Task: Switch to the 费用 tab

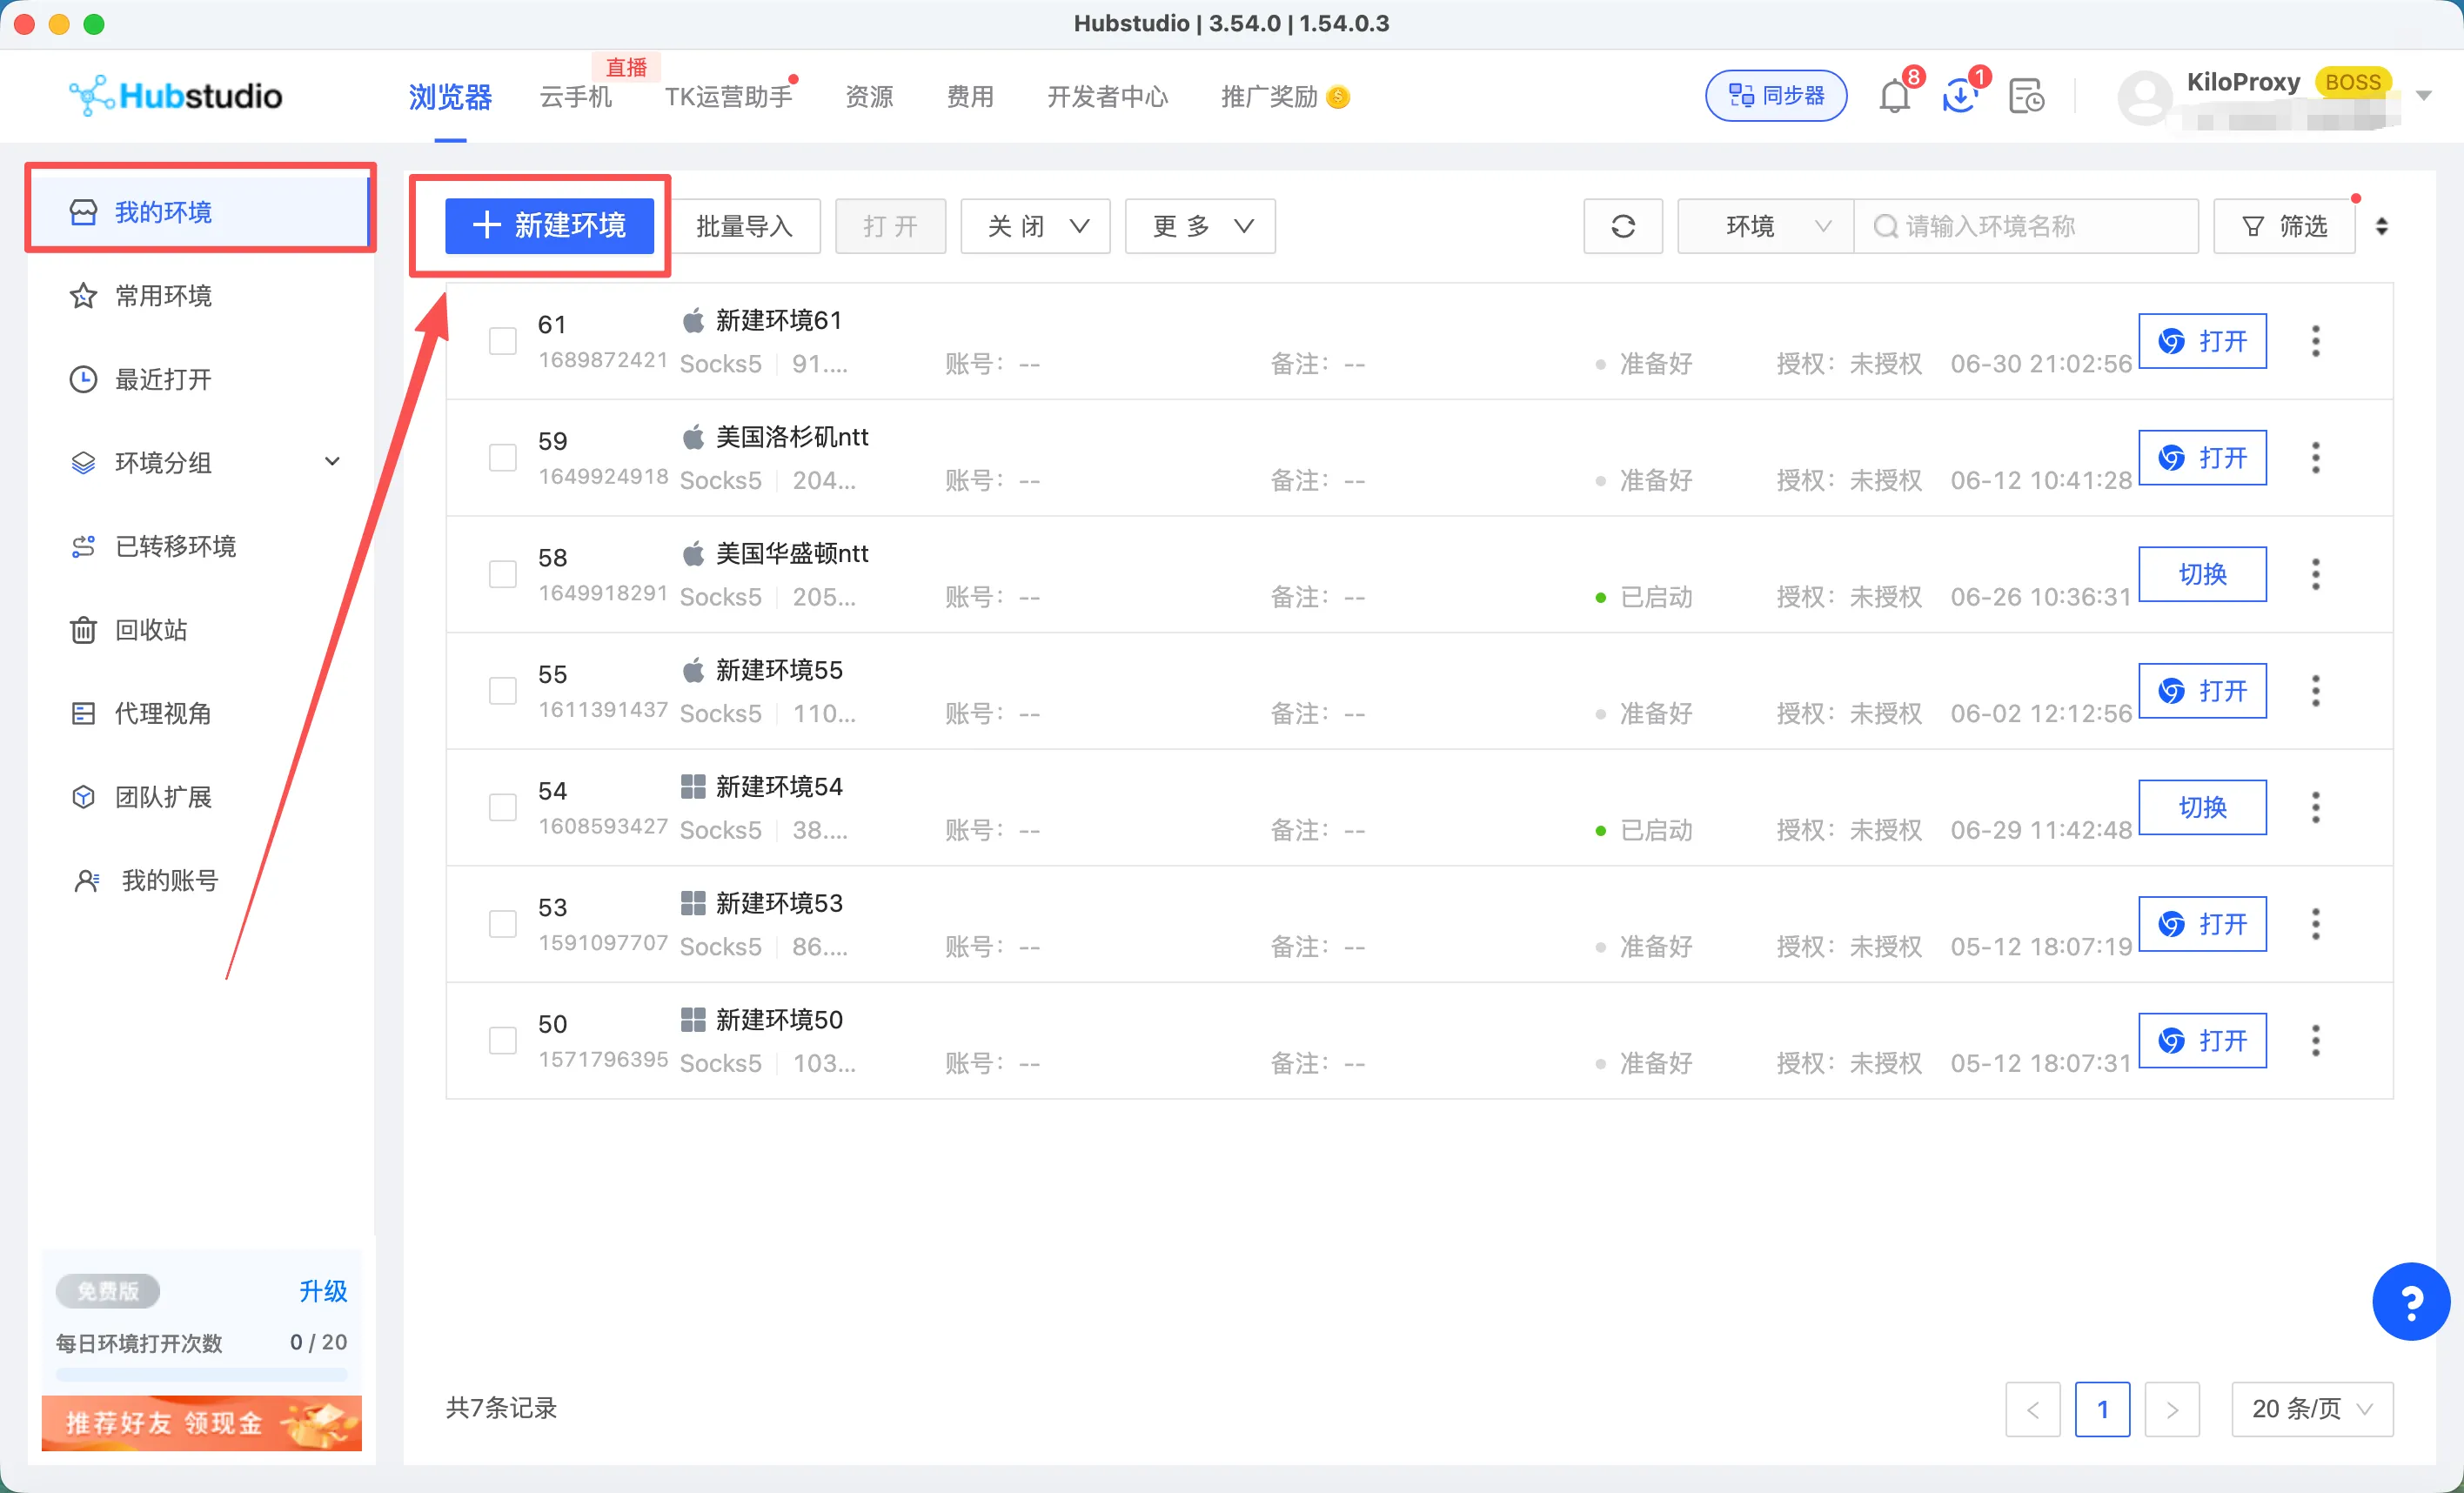Action: coord(970,97)
